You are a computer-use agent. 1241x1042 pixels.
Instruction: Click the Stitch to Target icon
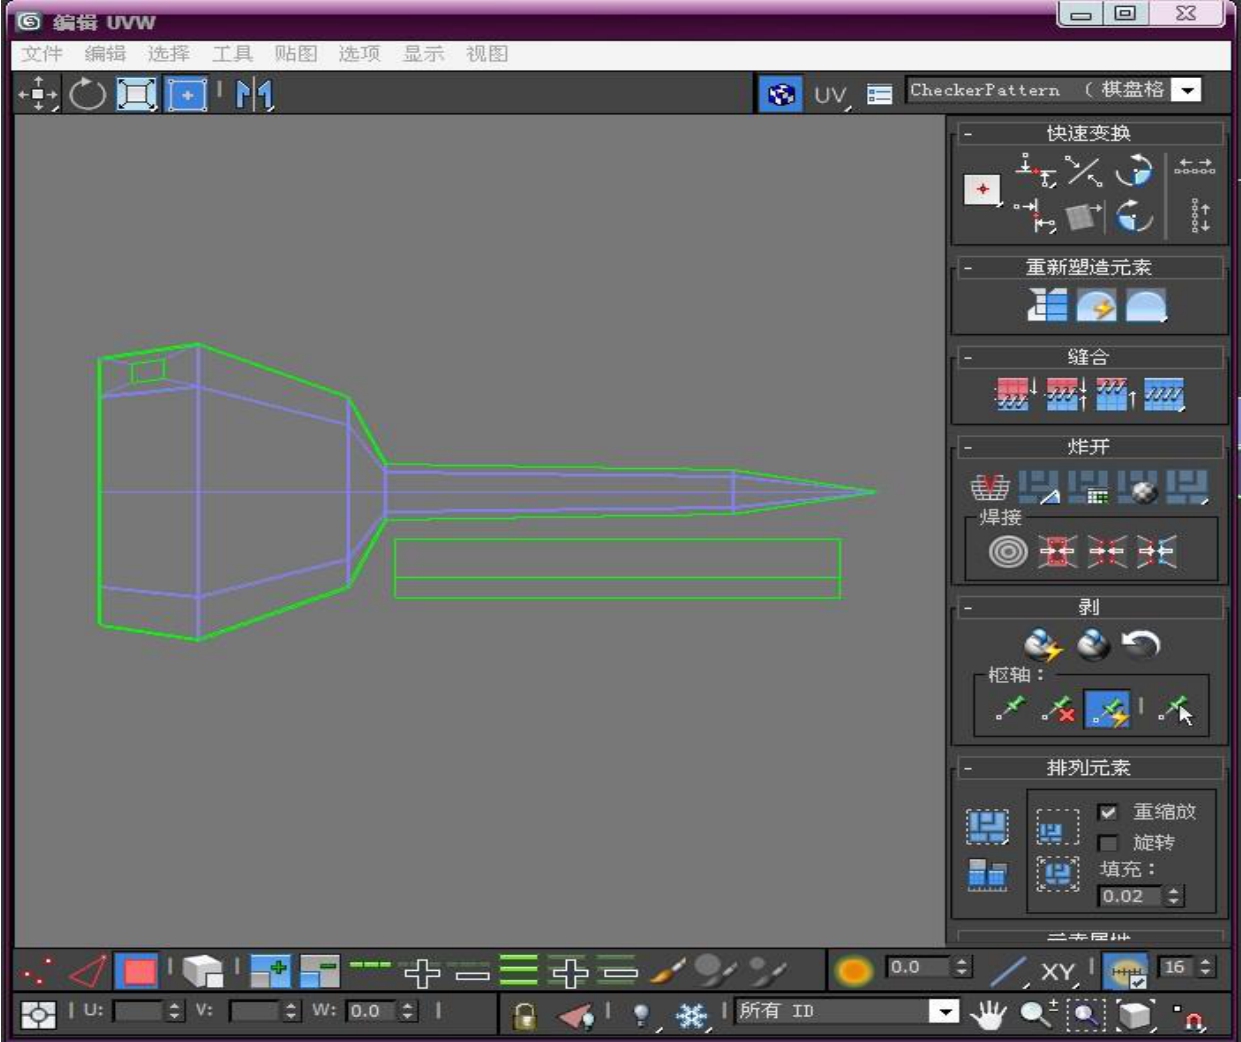pyautogui.click(x=1014, y=394)
